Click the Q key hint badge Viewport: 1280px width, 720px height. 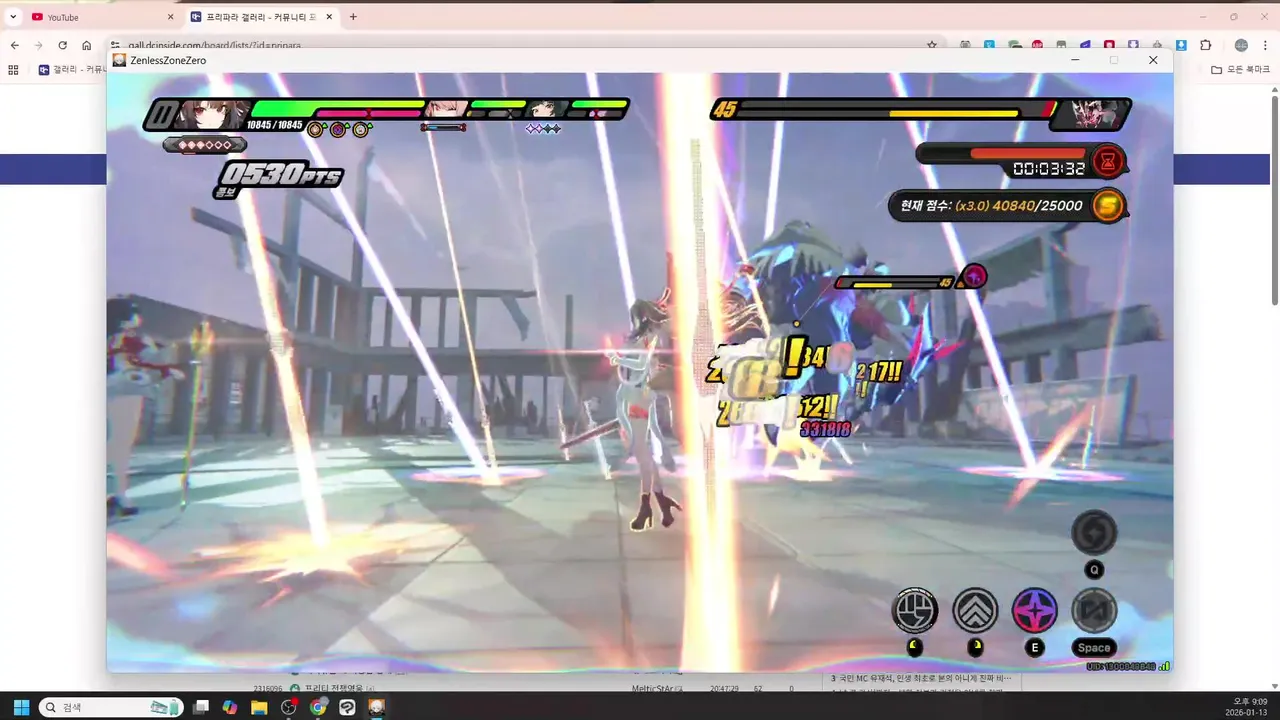pyautogui.click(x=1094, y=570)
